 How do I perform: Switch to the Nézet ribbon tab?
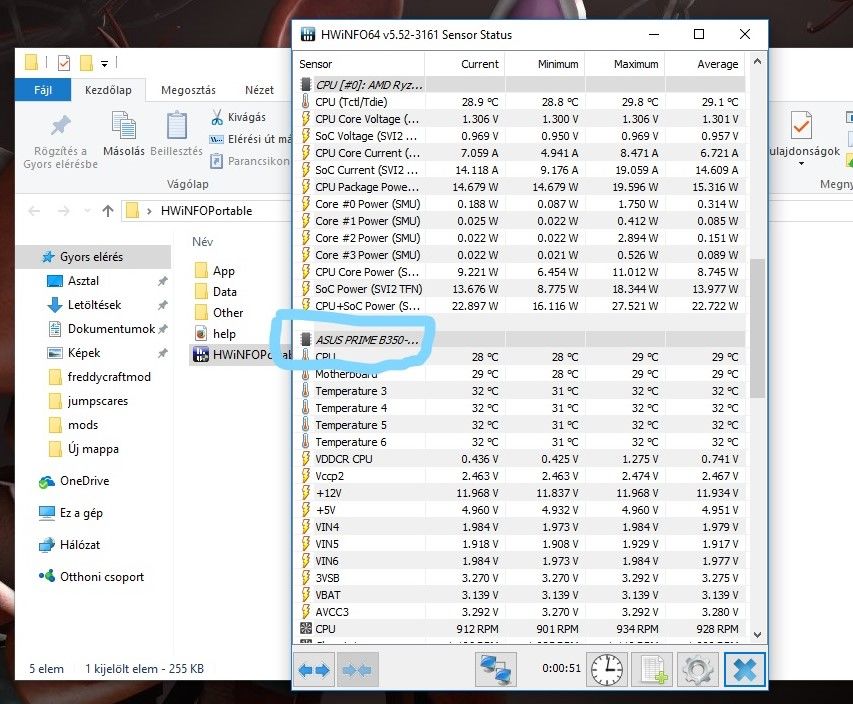point(259,90)
